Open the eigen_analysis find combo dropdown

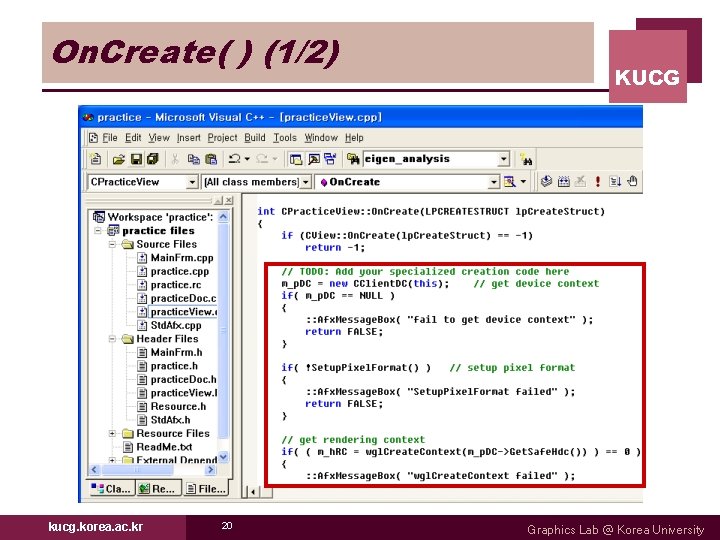(x=504, y=159)
